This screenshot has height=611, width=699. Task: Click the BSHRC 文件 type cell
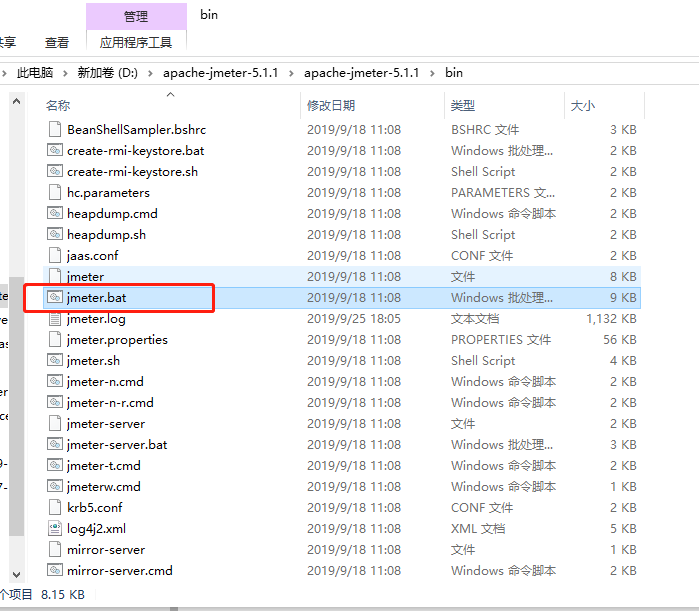pyautogui.click(x=485, y=130)
